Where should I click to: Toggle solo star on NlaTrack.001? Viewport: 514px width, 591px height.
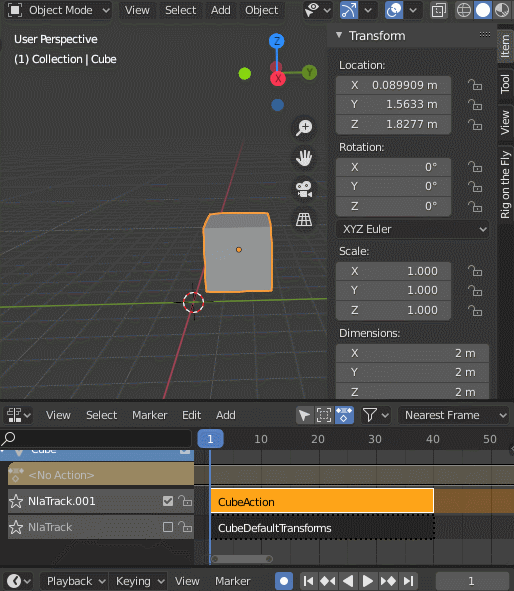[16, 501]
